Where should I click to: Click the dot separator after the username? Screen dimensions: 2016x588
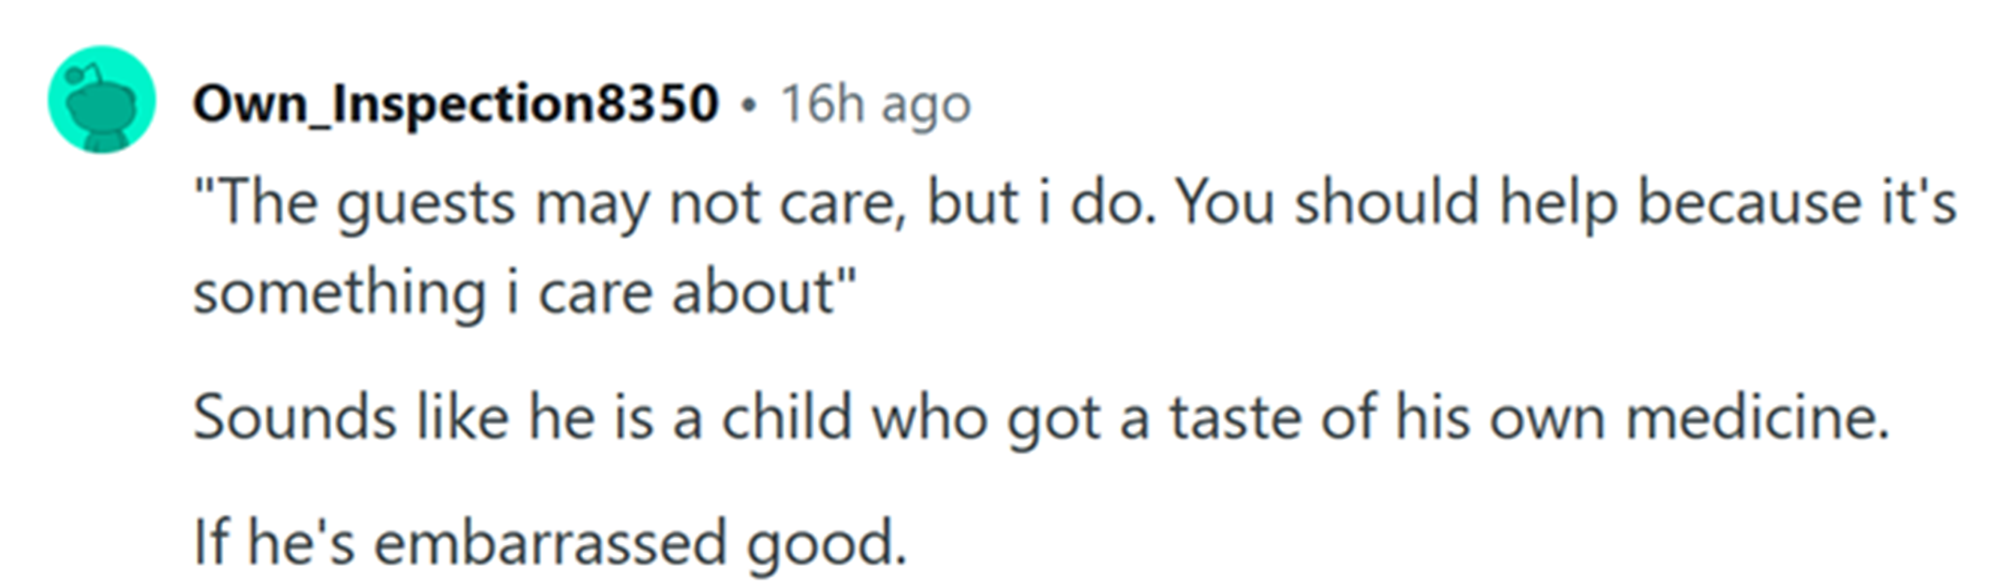coord(750,105)
